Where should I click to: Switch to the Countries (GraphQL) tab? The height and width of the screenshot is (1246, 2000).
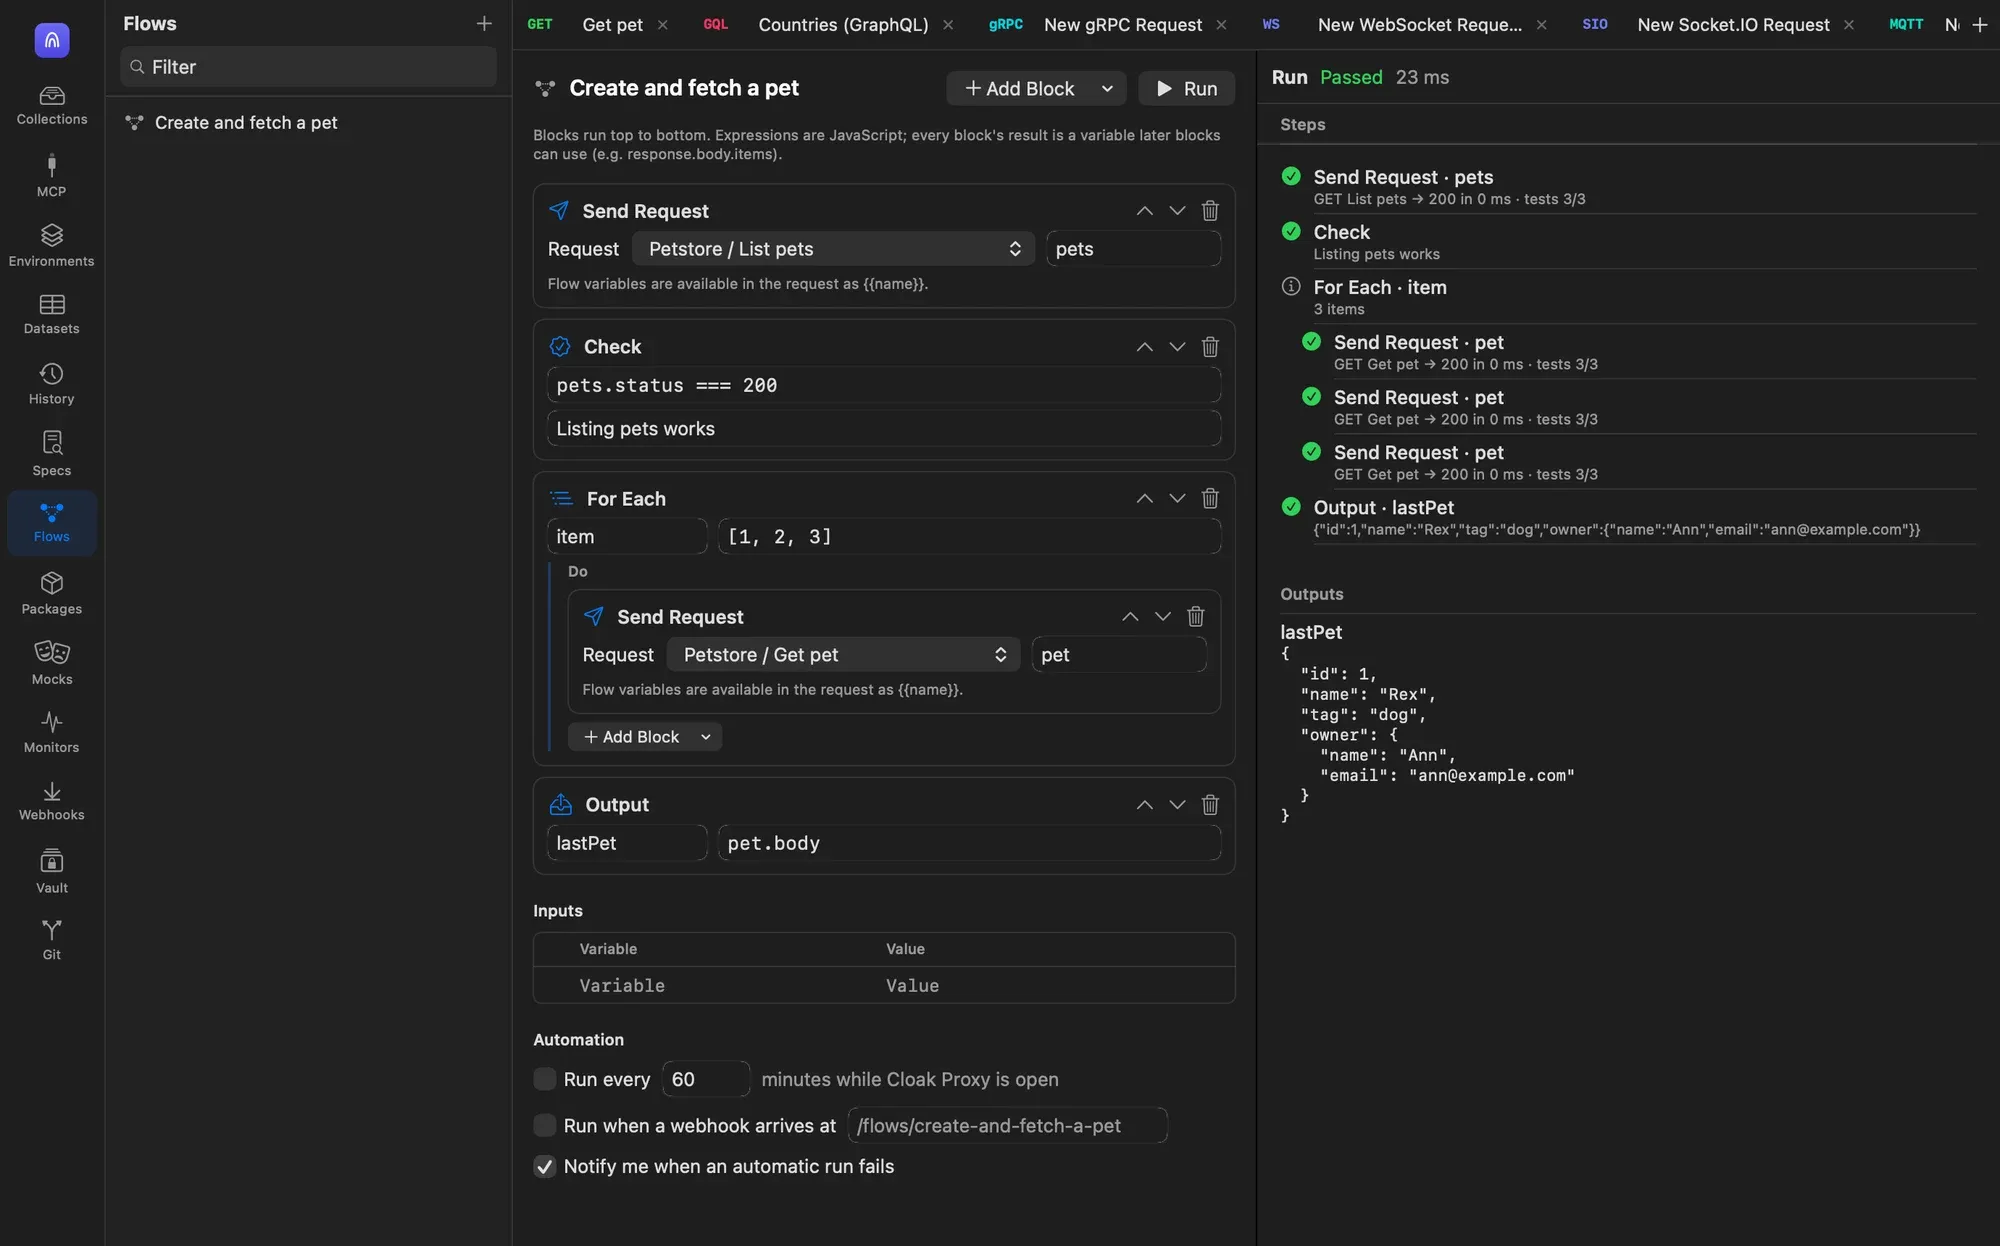pyautogui.click(x=843, y=25)
